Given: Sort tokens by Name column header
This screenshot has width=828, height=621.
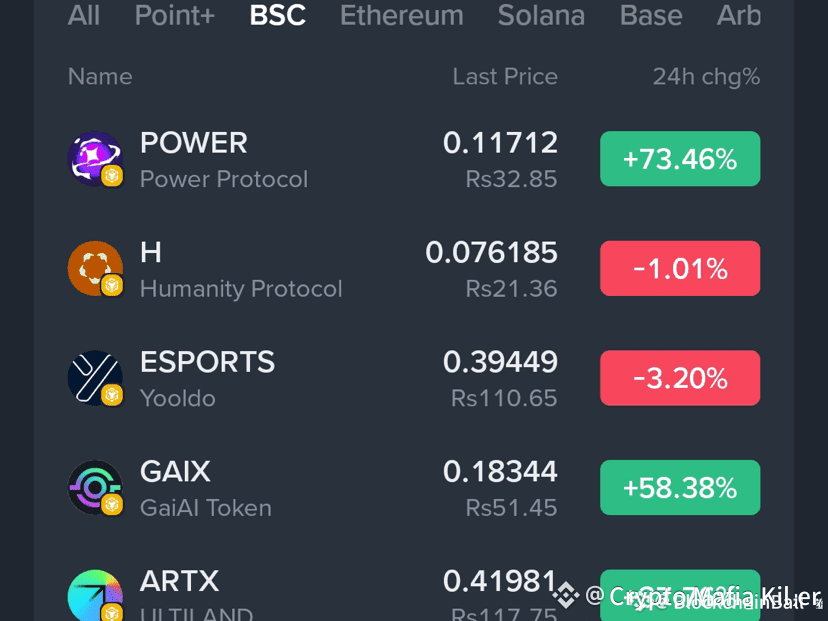Looking at the screenshot, I should click(100, 77).
